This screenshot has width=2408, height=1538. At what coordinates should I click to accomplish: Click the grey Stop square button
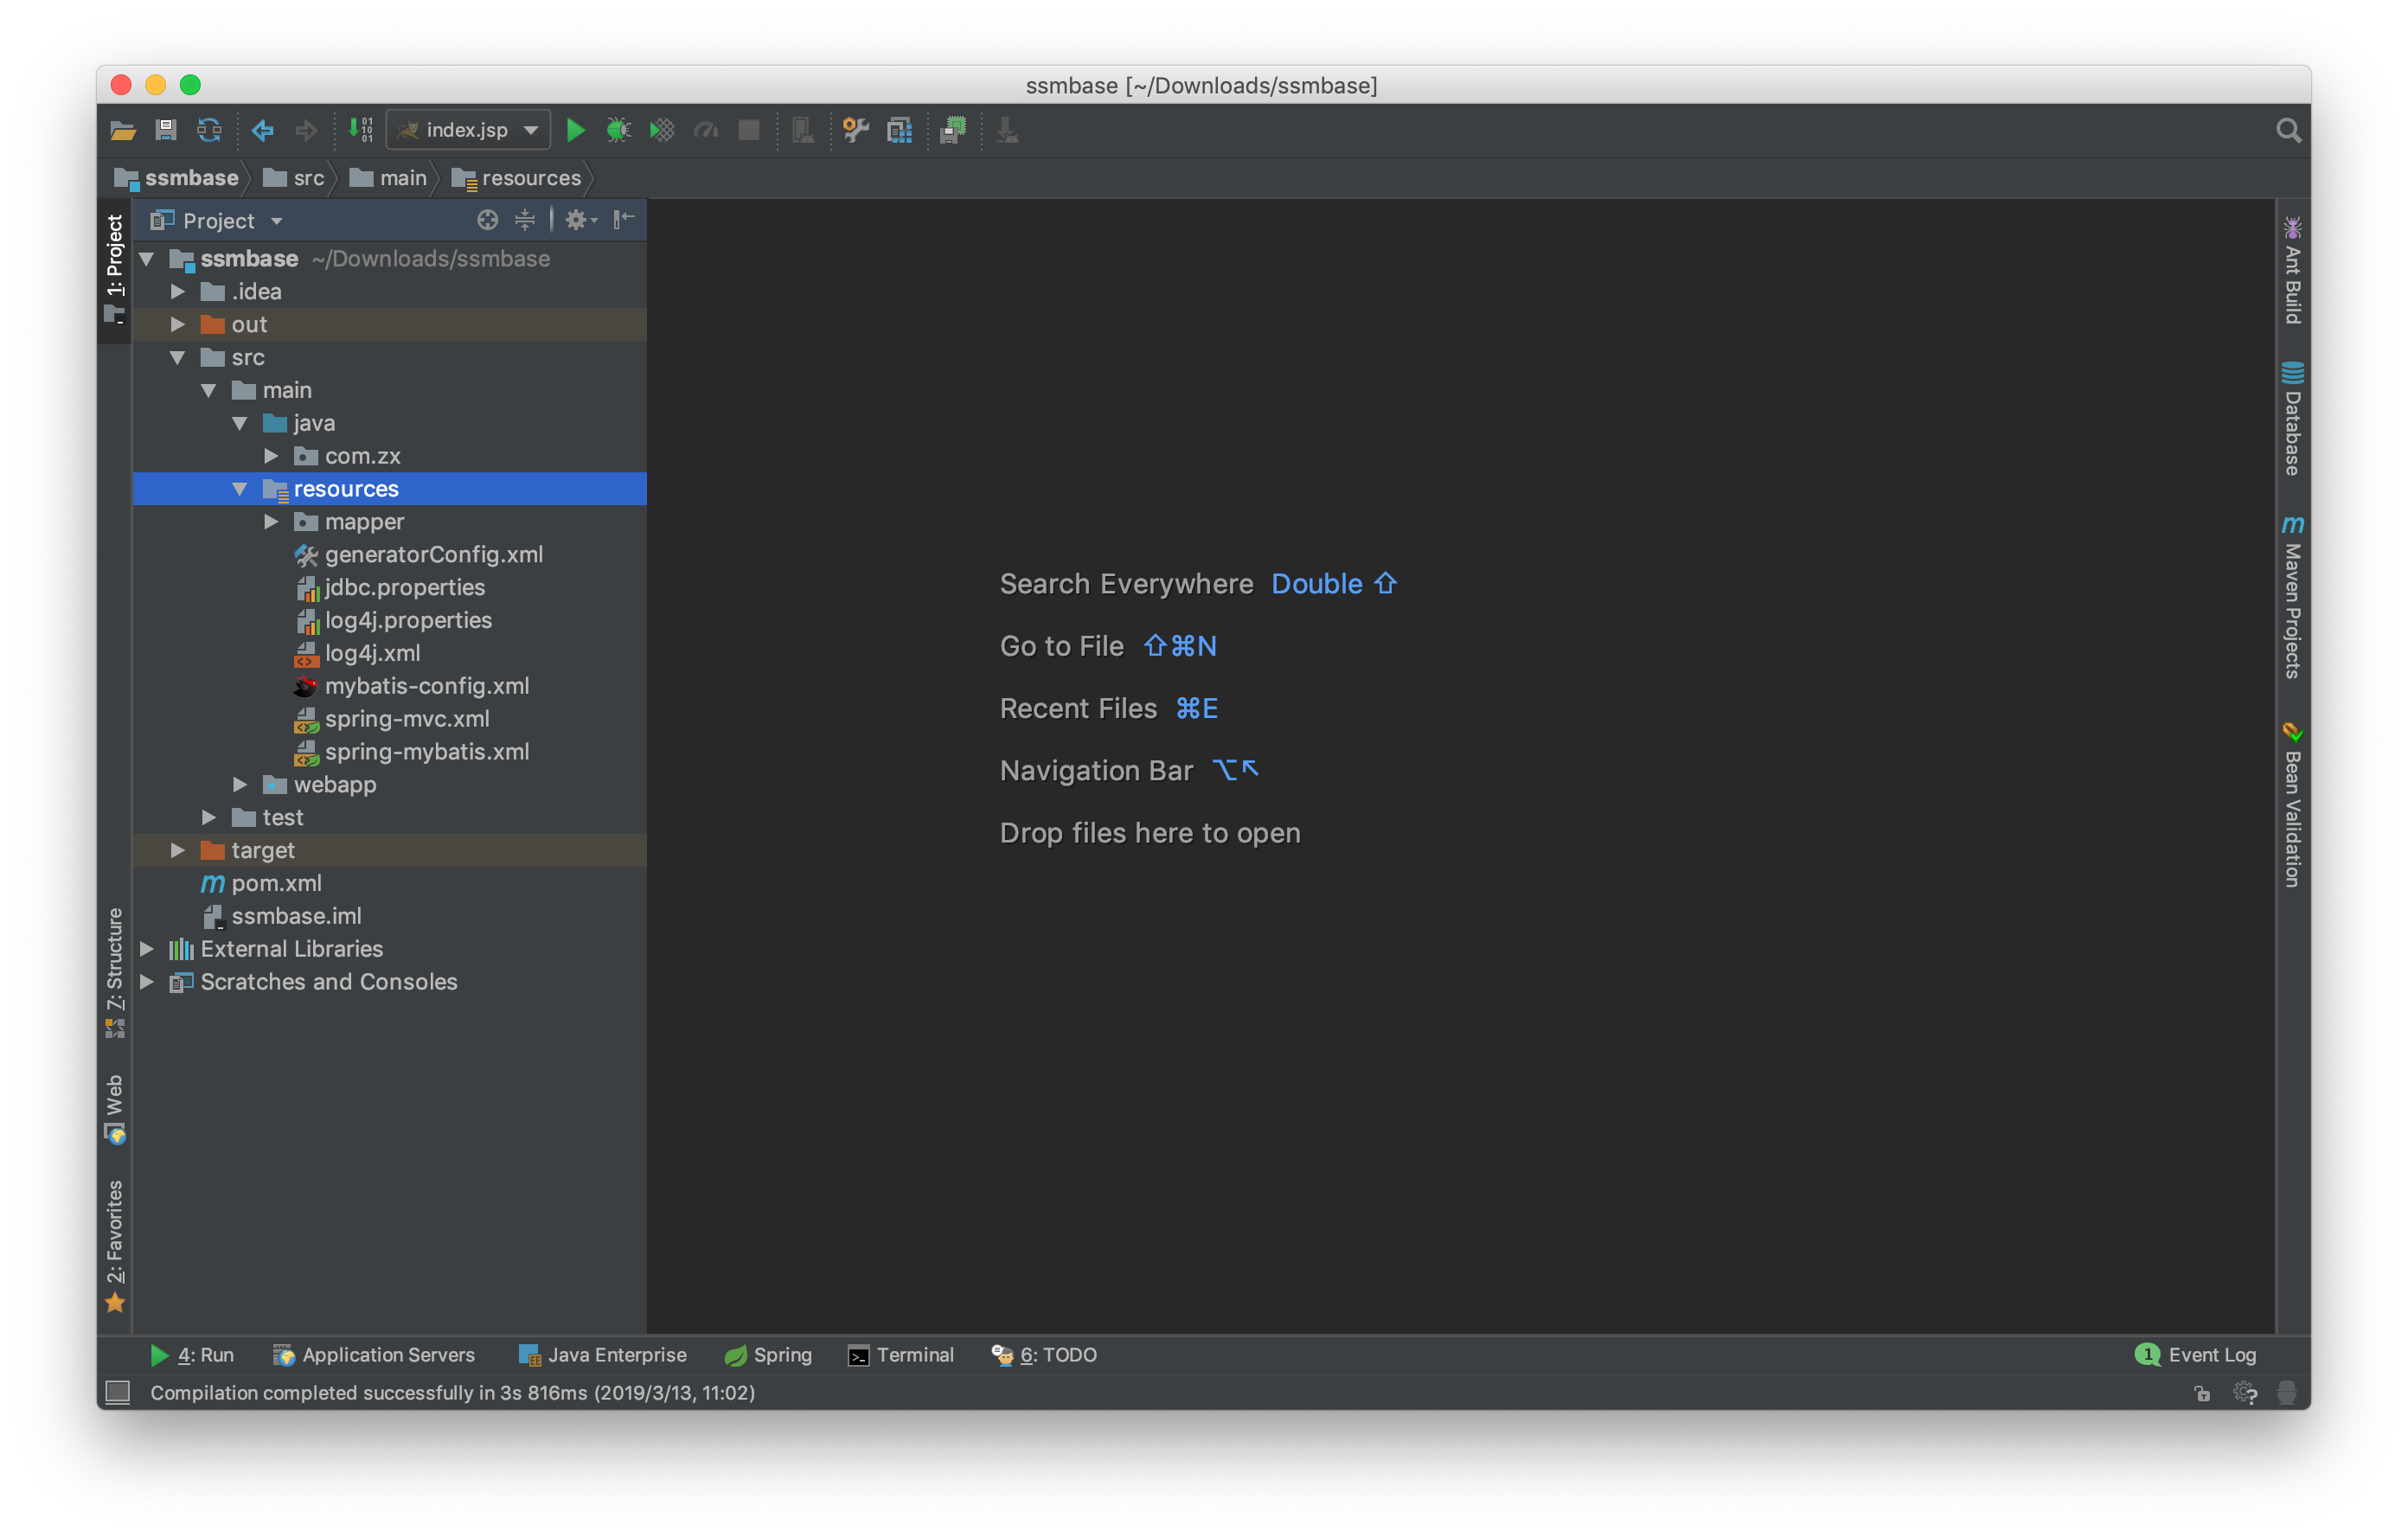click(x=748, y=130)
